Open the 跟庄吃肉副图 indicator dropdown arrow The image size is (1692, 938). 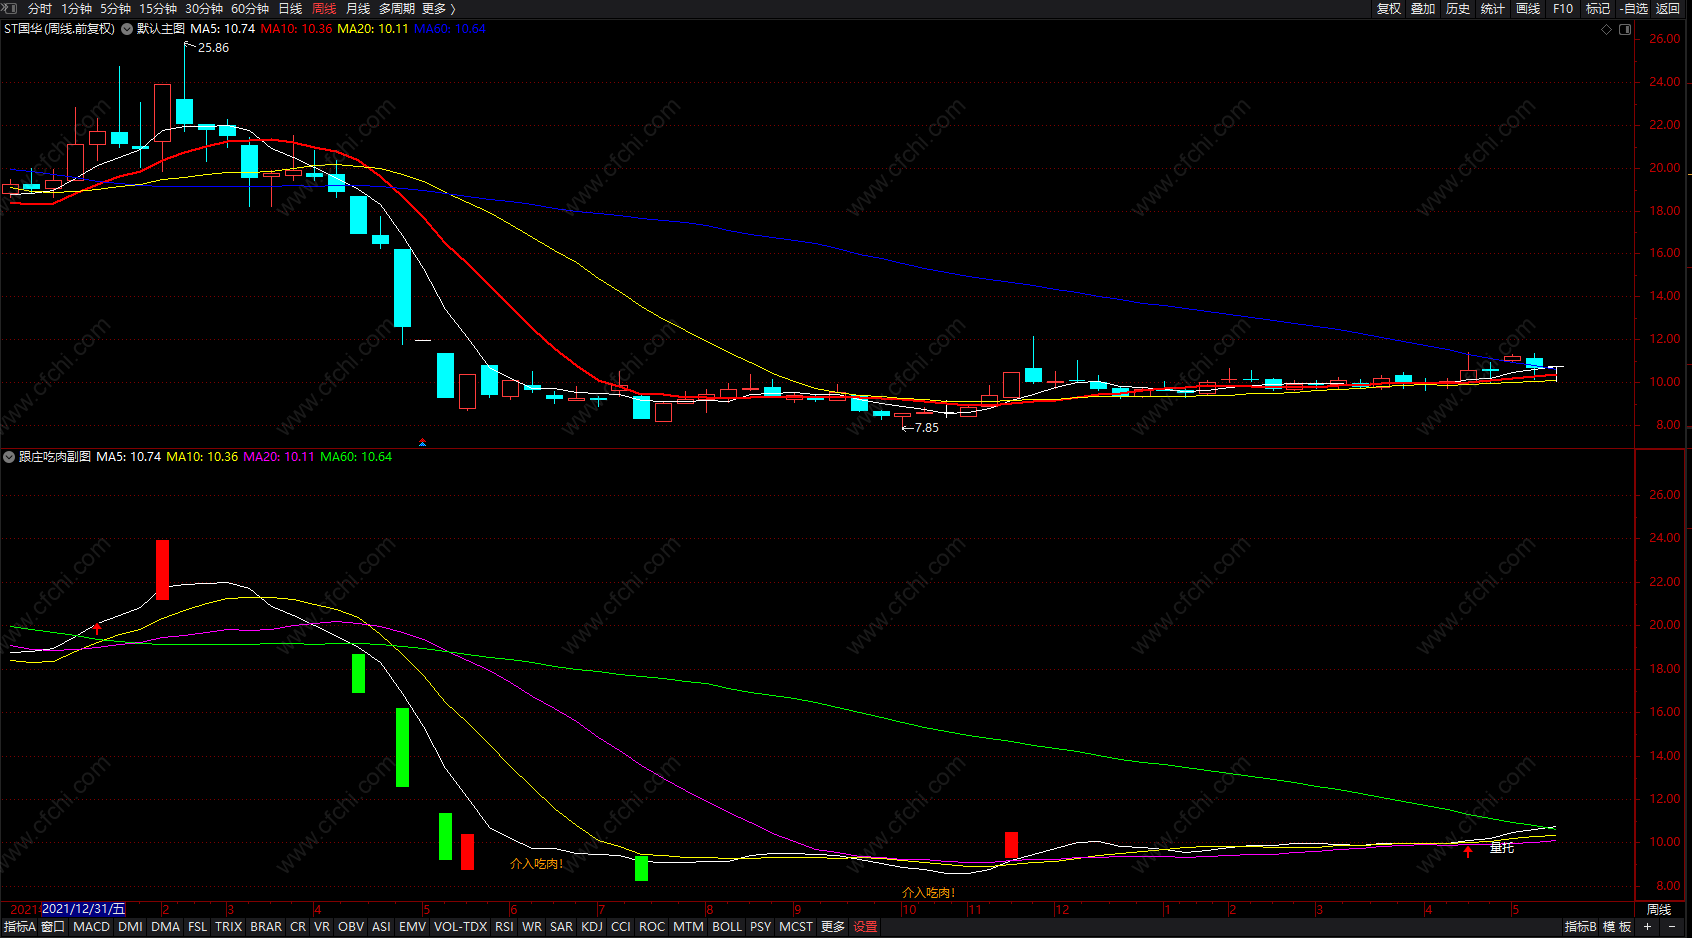(x=9, y=457)
